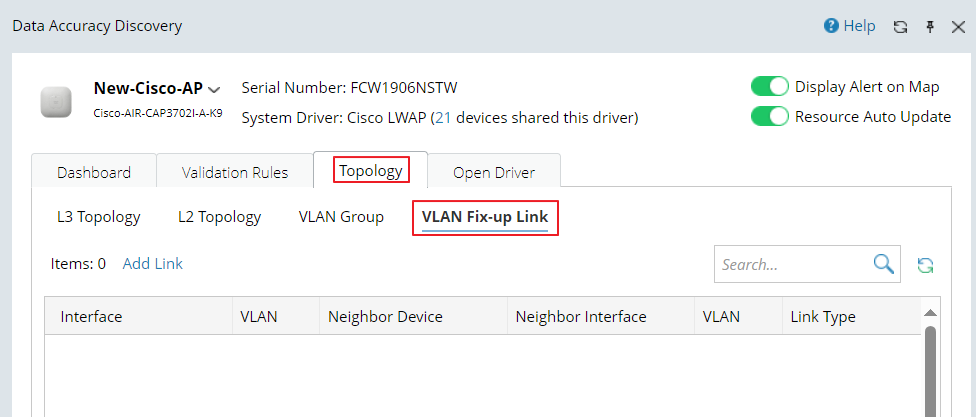976x417 pixels.
Task: Select the Open Driver tab
Action: click(494, 172)
